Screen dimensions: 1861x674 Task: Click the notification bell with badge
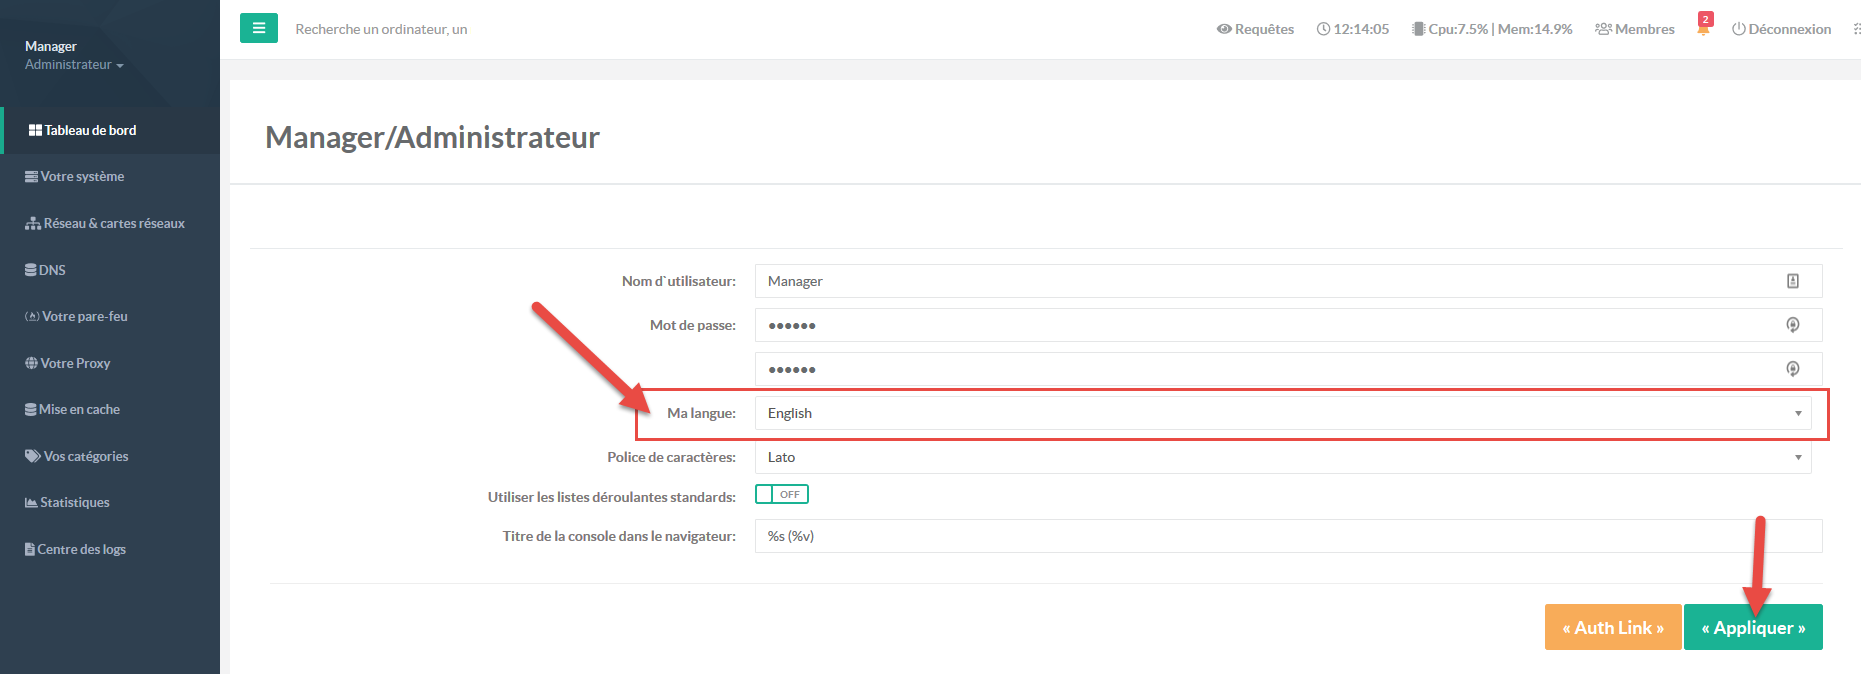coord(1703,27)
